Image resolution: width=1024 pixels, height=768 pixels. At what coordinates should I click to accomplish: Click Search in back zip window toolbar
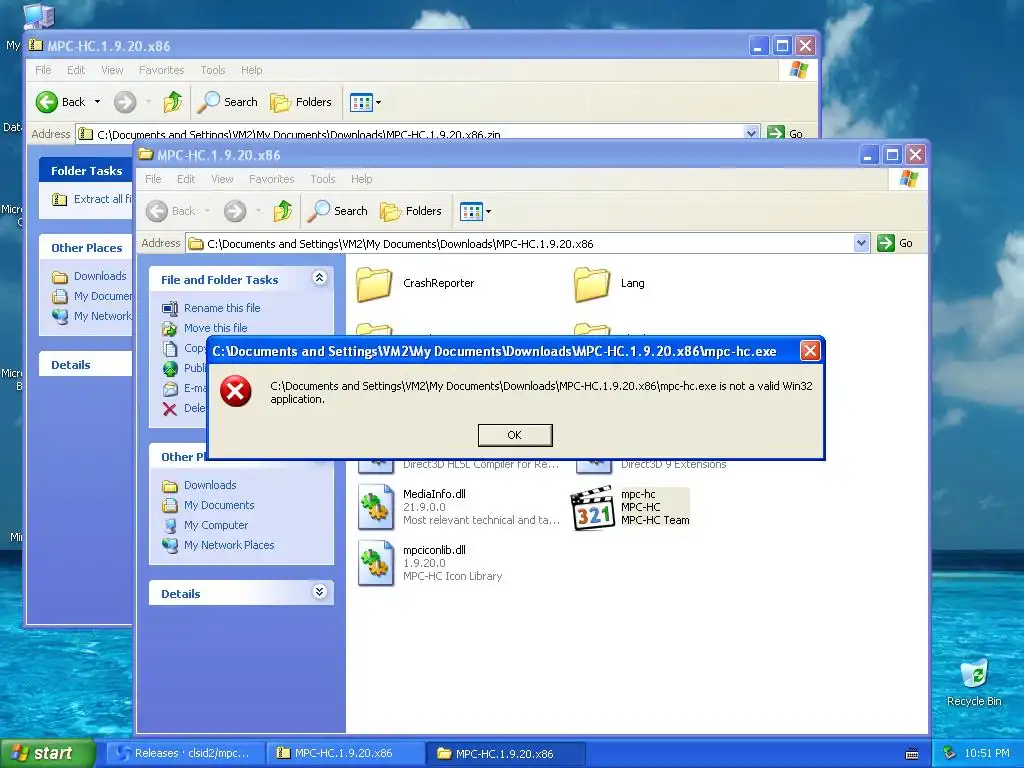(228, 102)
